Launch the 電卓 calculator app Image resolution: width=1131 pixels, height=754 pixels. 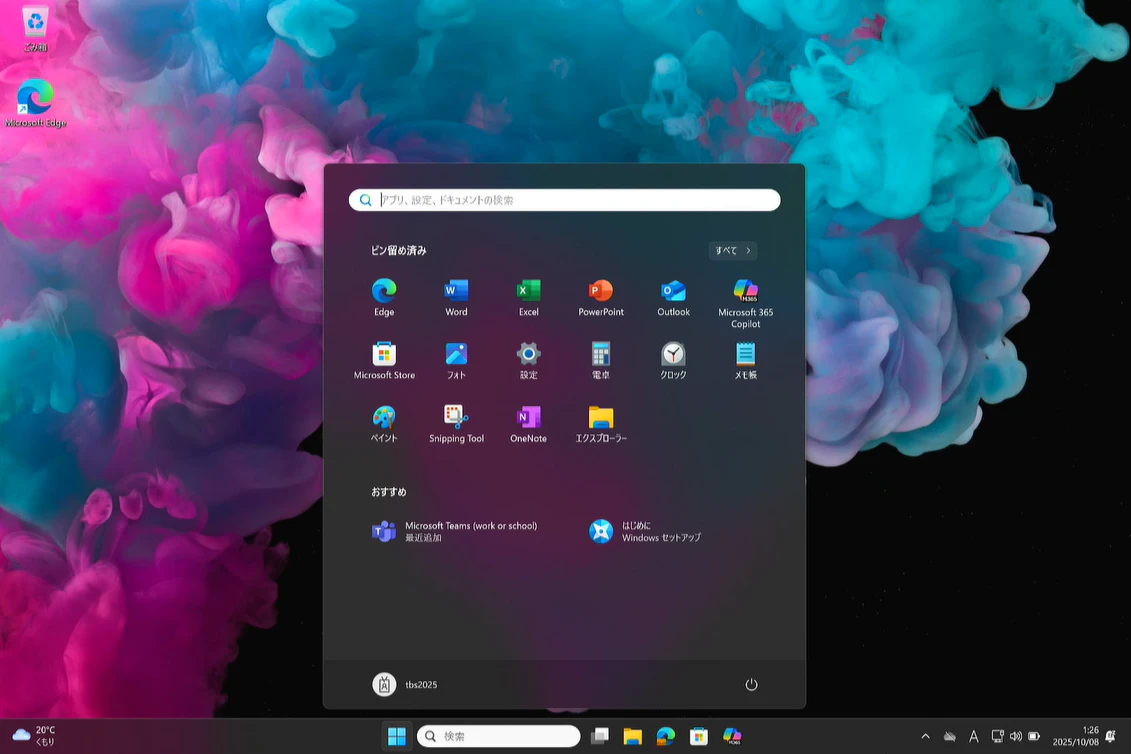click(x=601, y=361)
